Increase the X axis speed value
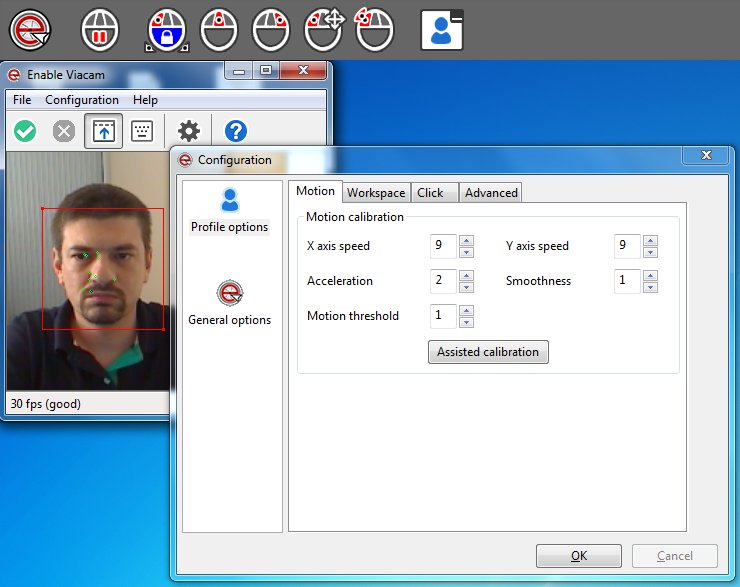The height and width of the screenshot is (587, 740). 466,240
